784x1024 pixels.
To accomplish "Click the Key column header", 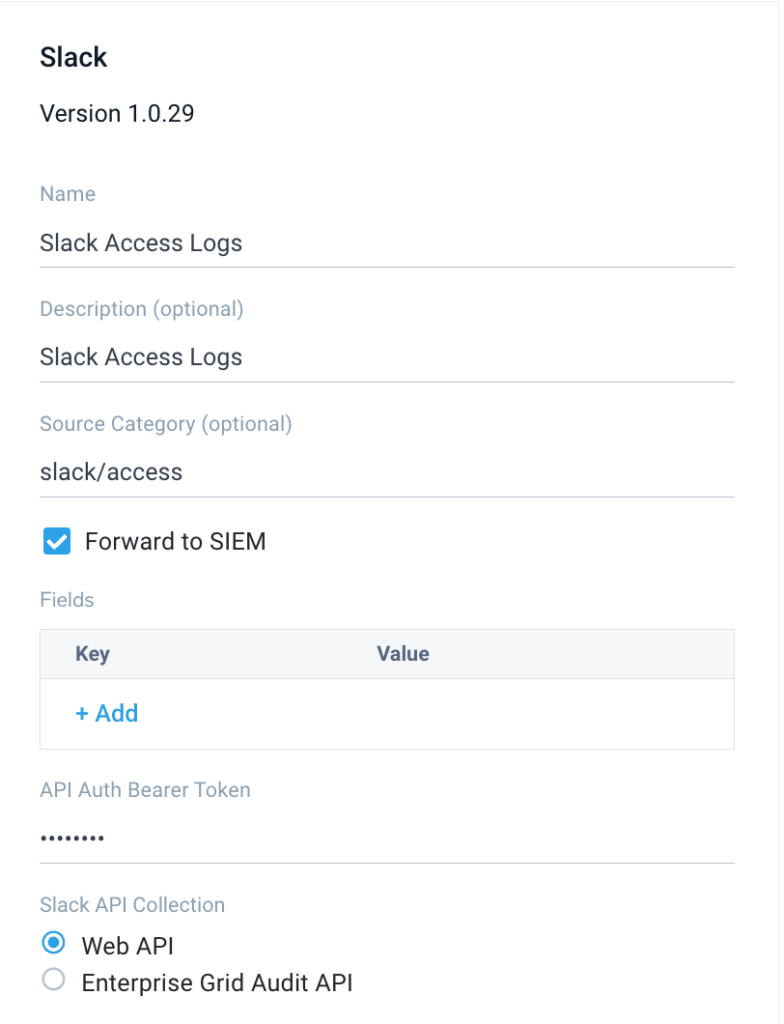I will click(x=92, y=653).
